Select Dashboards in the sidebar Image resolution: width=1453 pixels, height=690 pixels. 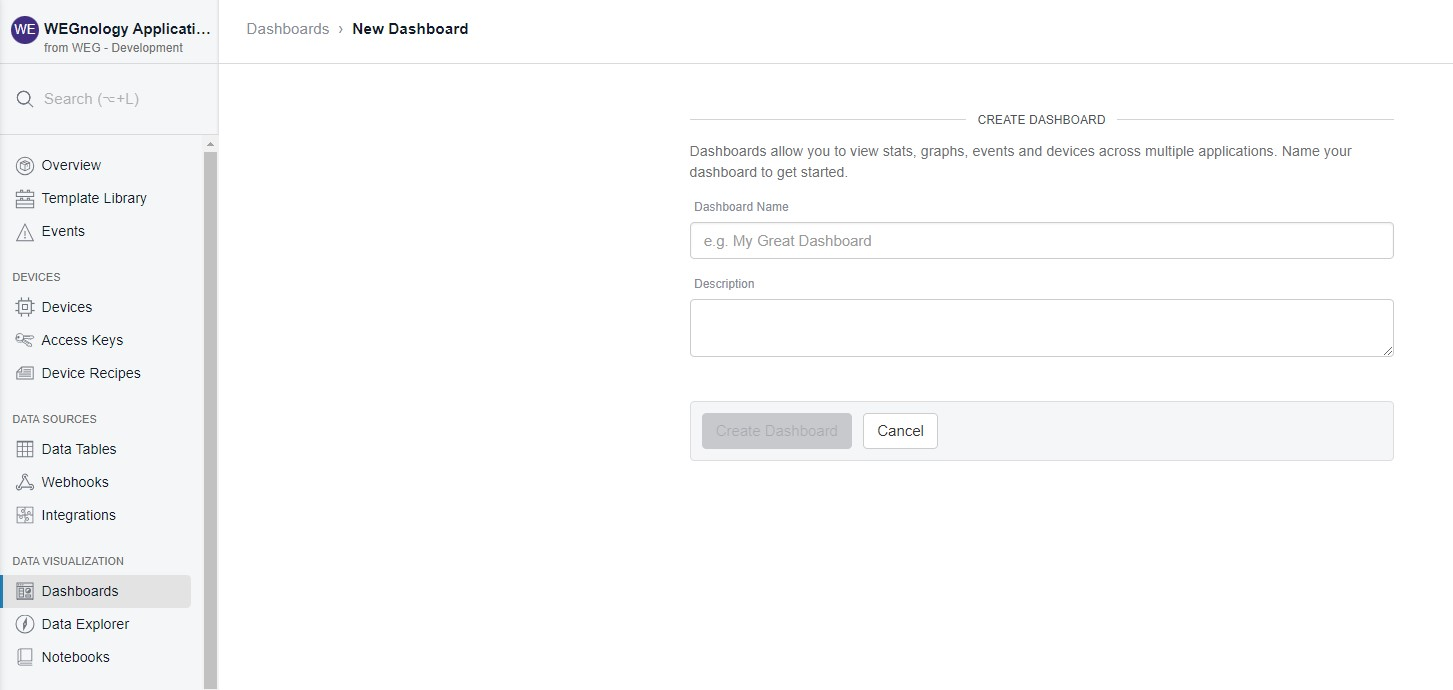point(97,591)
